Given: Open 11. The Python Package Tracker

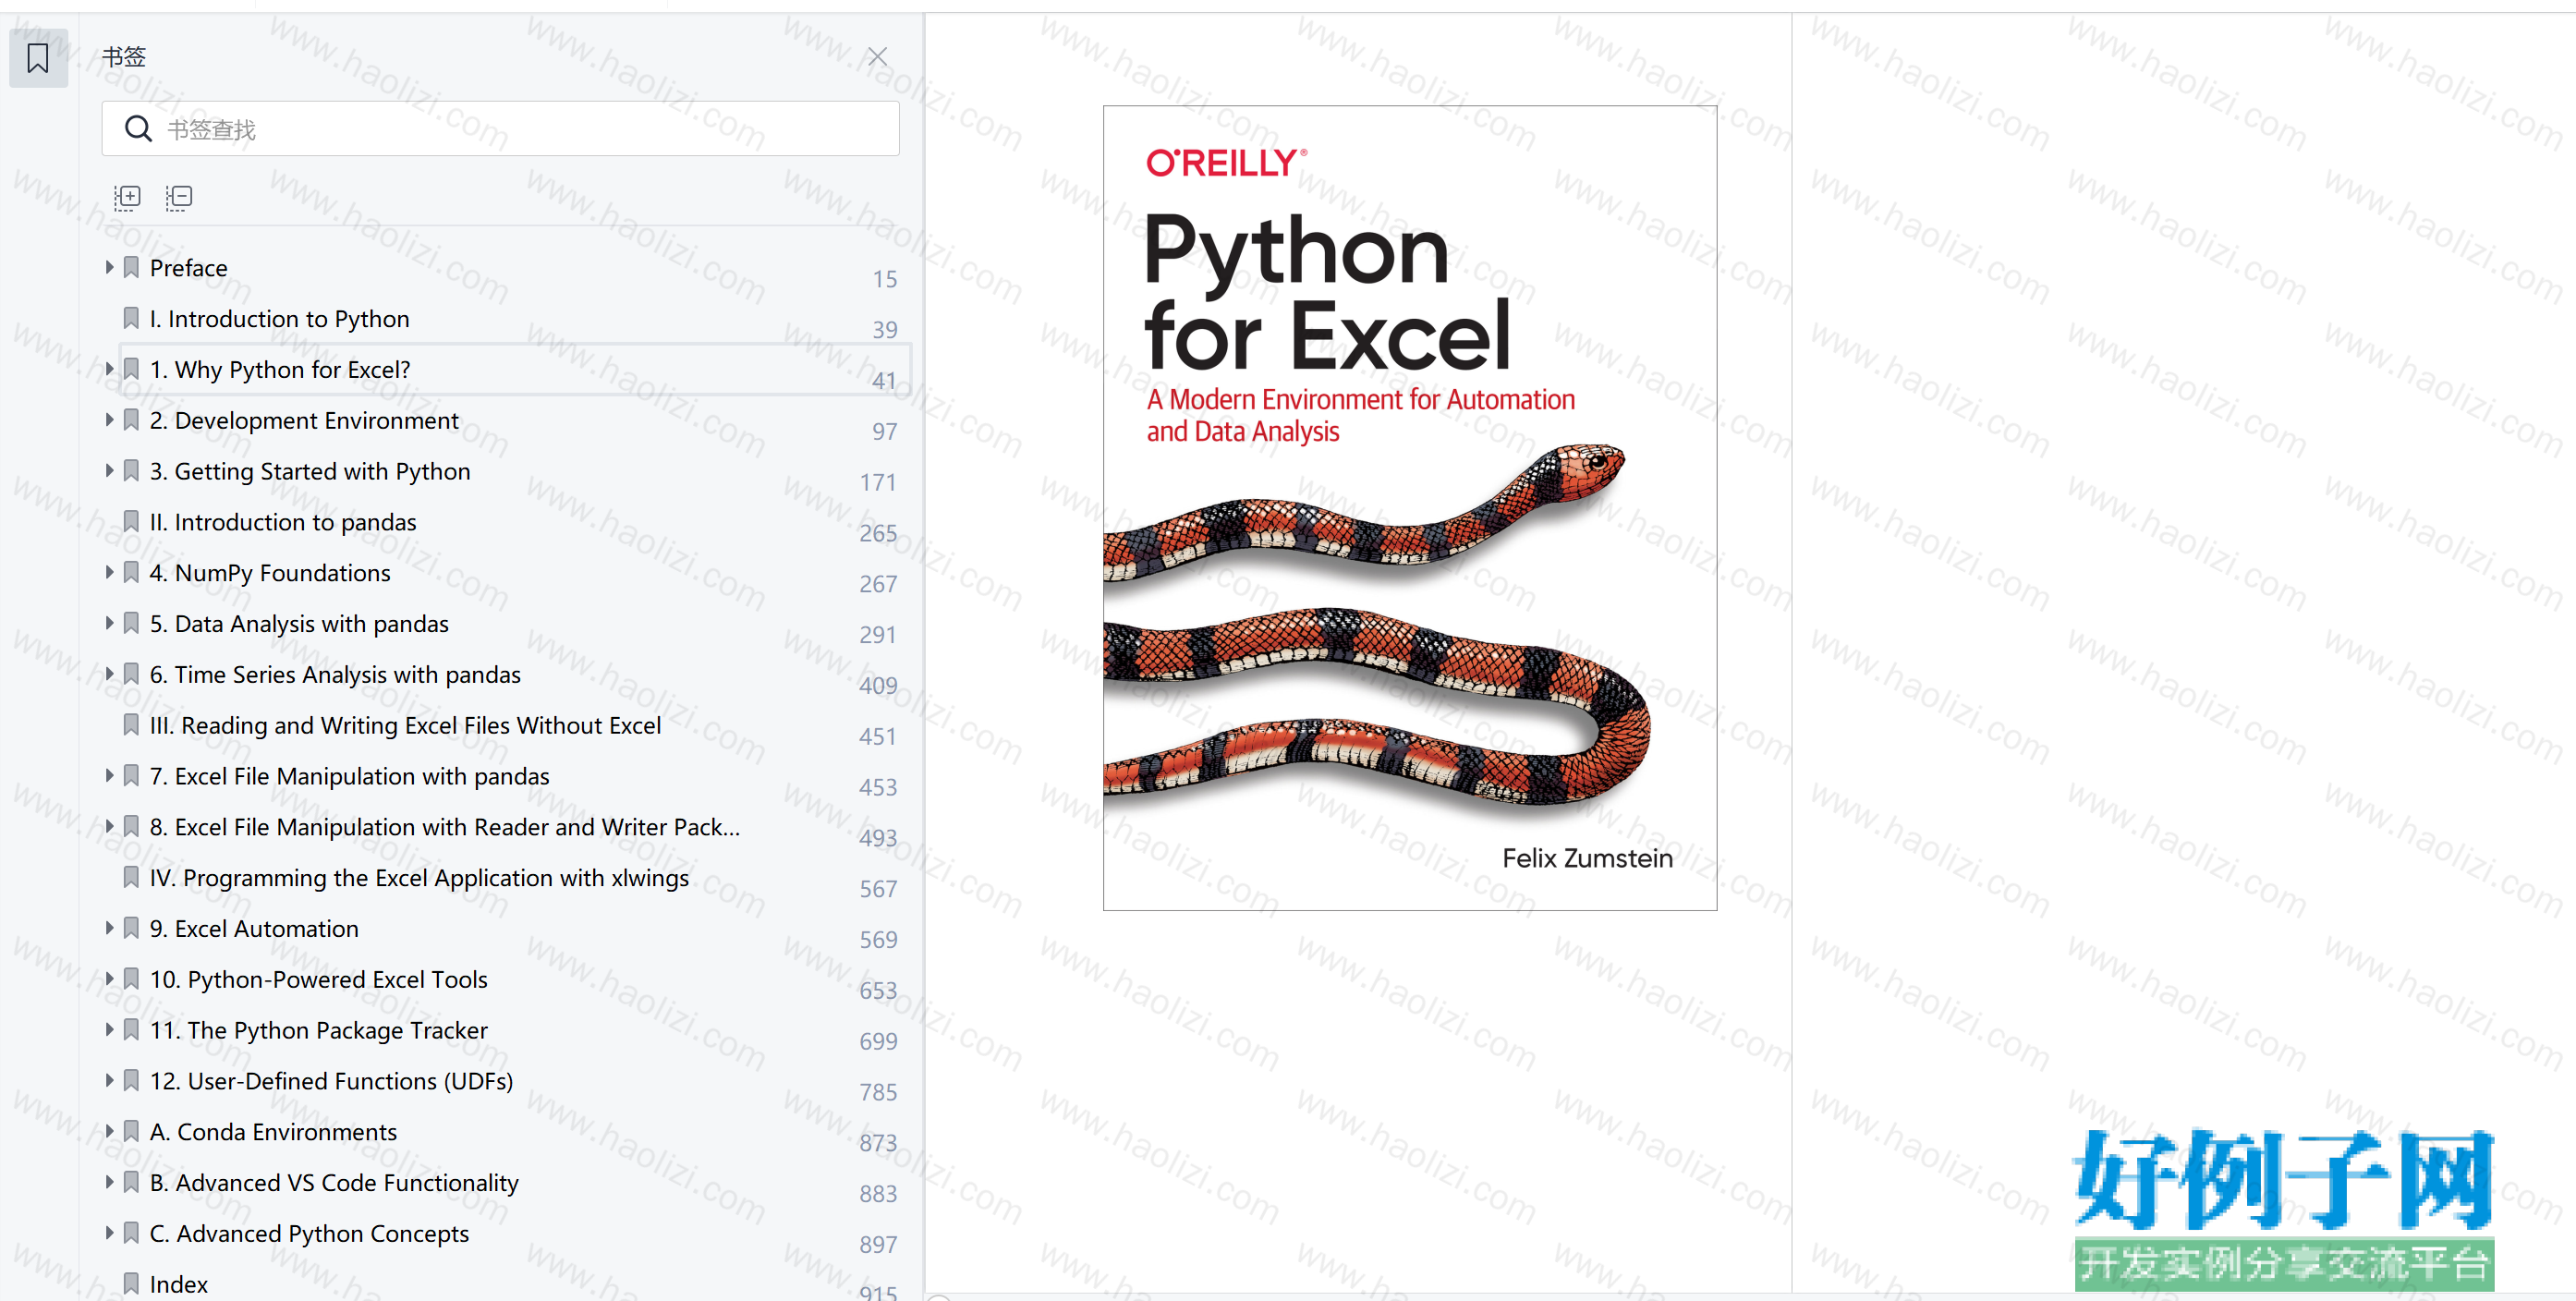Looking at the screenshot, I should pyautogui.click(x=318, y=1031).
